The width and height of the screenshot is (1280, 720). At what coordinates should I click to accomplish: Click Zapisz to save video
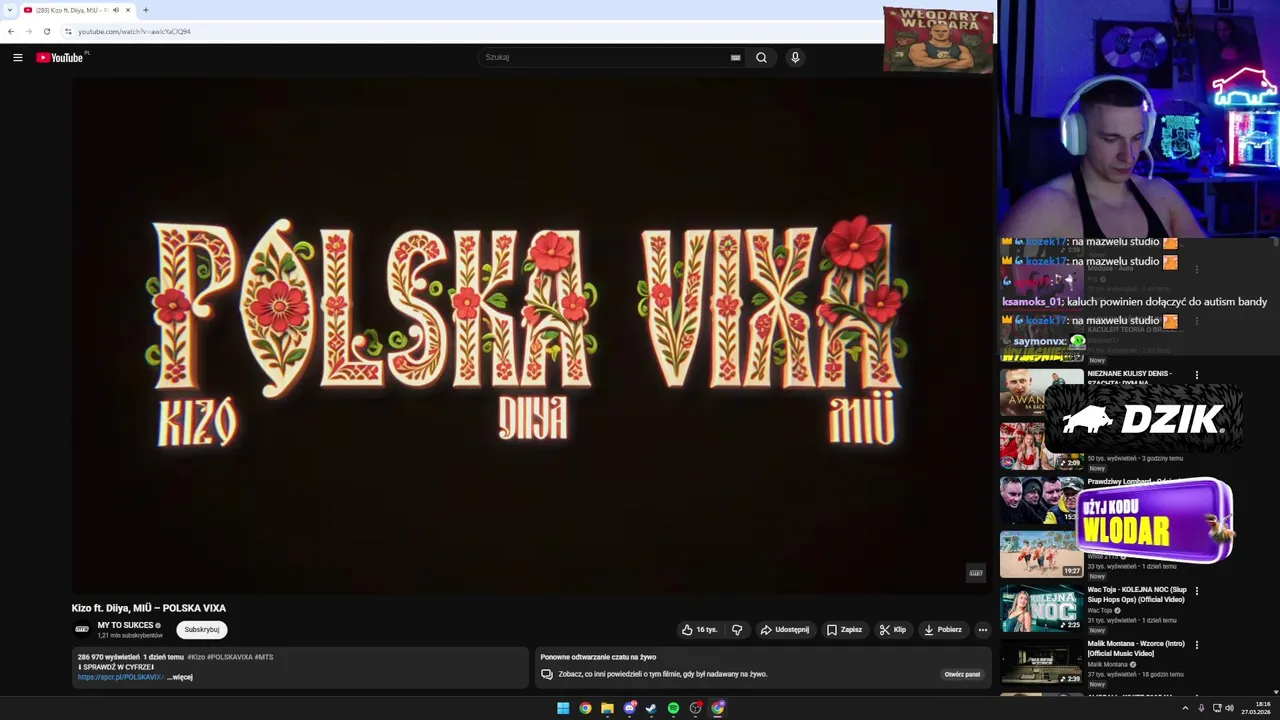(844, 630)
